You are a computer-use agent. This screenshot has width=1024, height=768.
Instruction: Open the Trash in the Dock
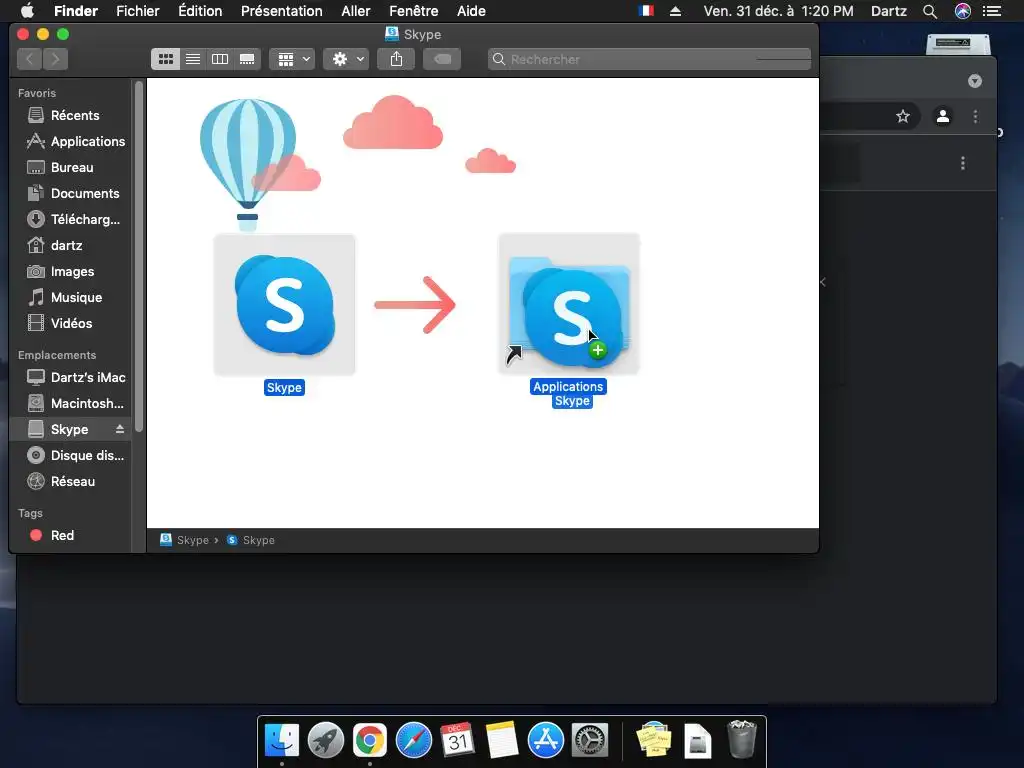tap(742, 739)
